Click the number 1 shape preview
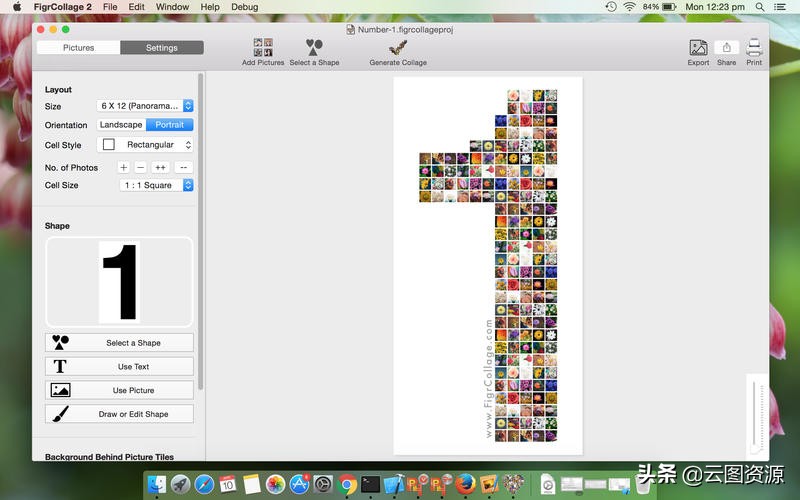800x500 pixels. coord(119,282)
